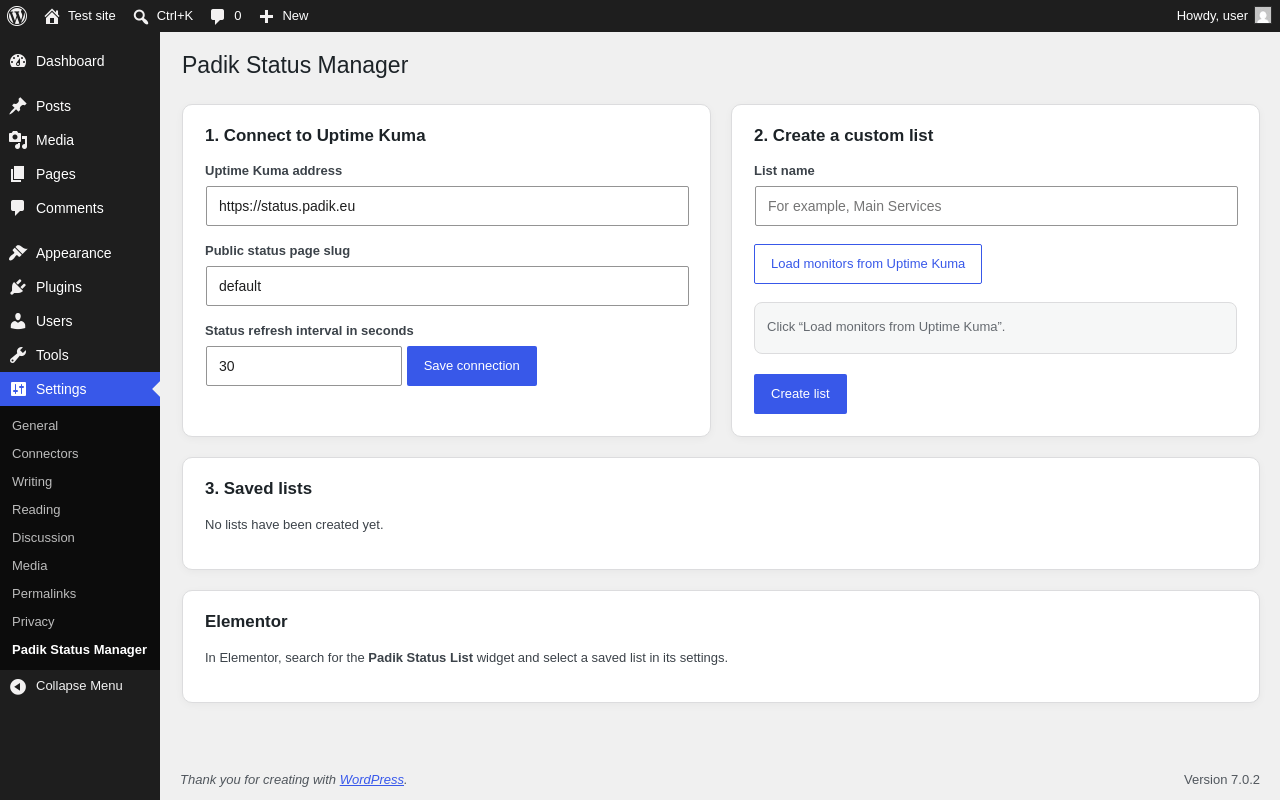Open the Appearance menu

click(80, 253)
